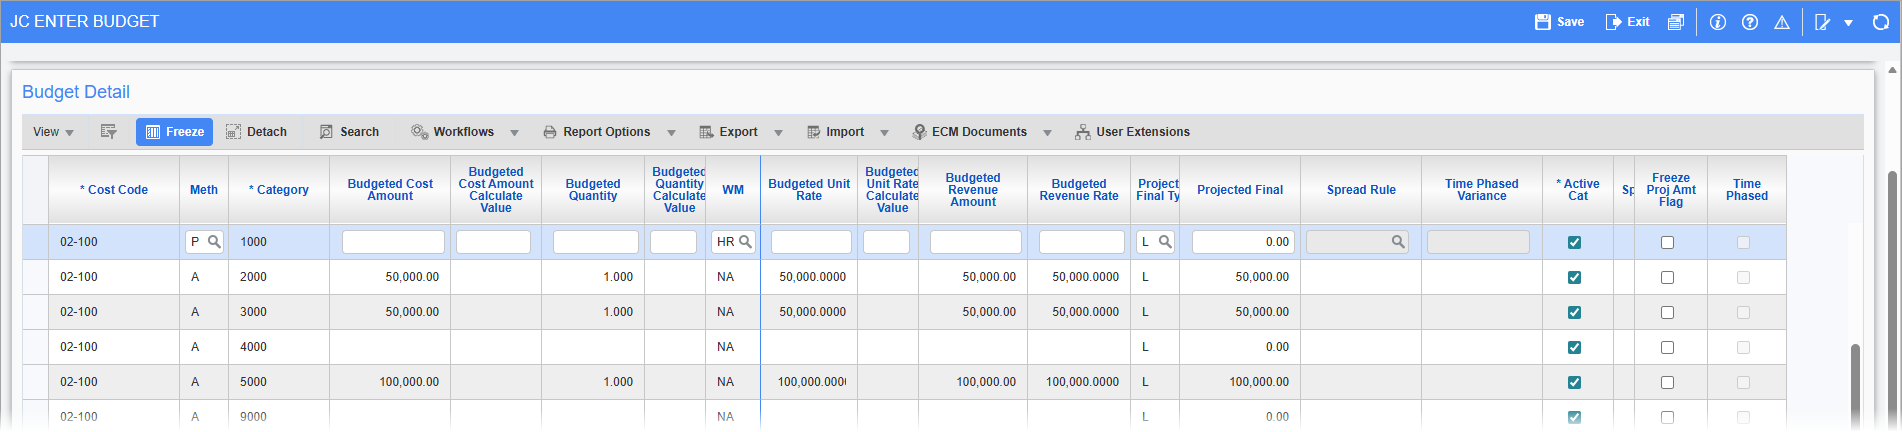Open Workflows in the toolbar
This screenshot has width=1902, height=432.
(x=452, y=132)
